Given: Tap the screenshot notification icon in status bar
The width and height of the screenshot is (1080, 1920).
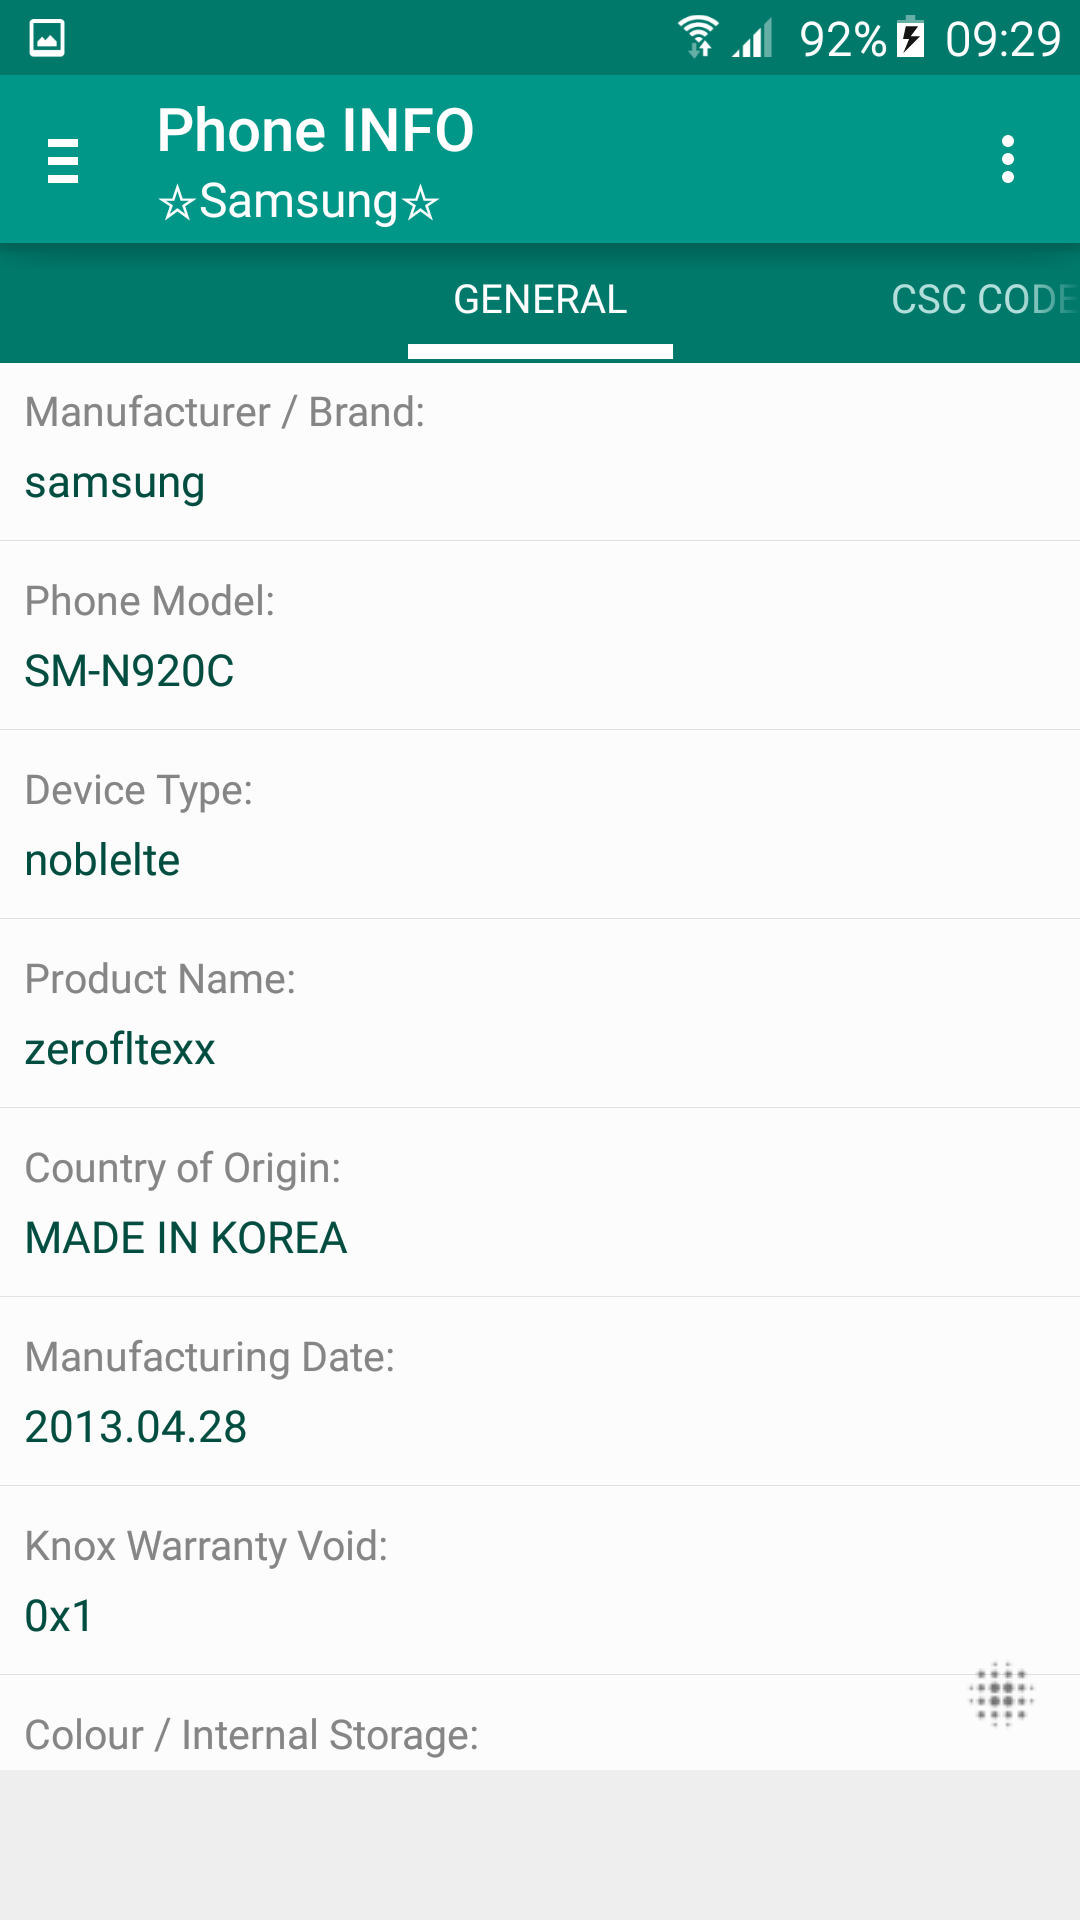Looking at the screenshot, I should tap(47, 38).
